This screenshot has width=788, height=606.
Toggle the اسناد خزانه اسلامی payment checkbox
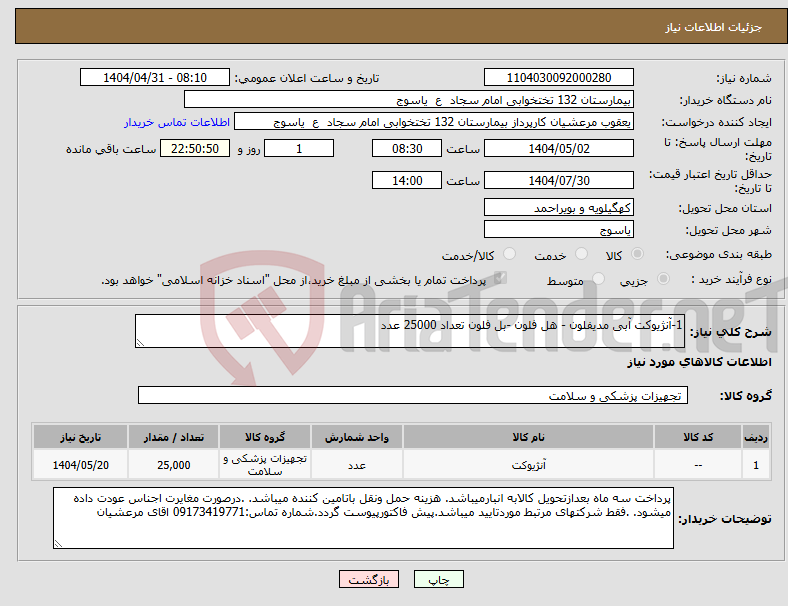(x=500, y=278)
